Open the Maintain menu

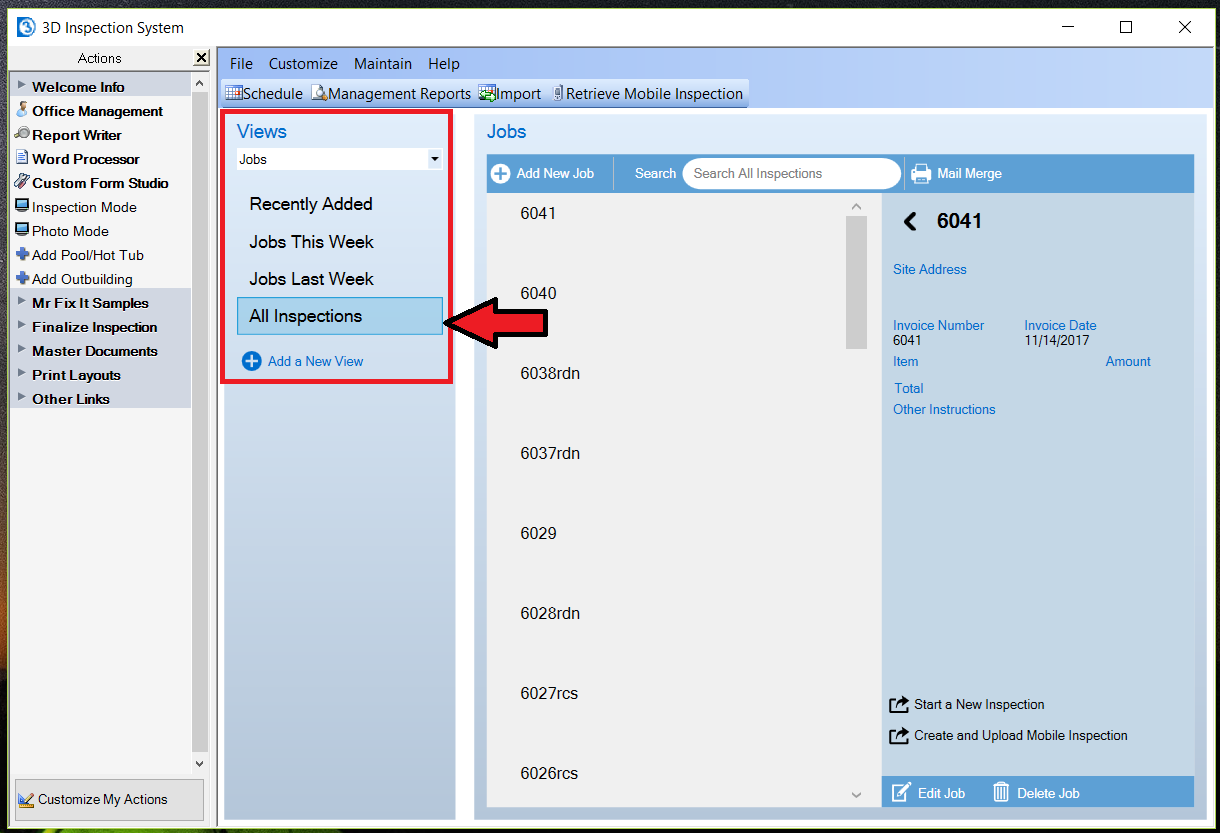[383, 64]
